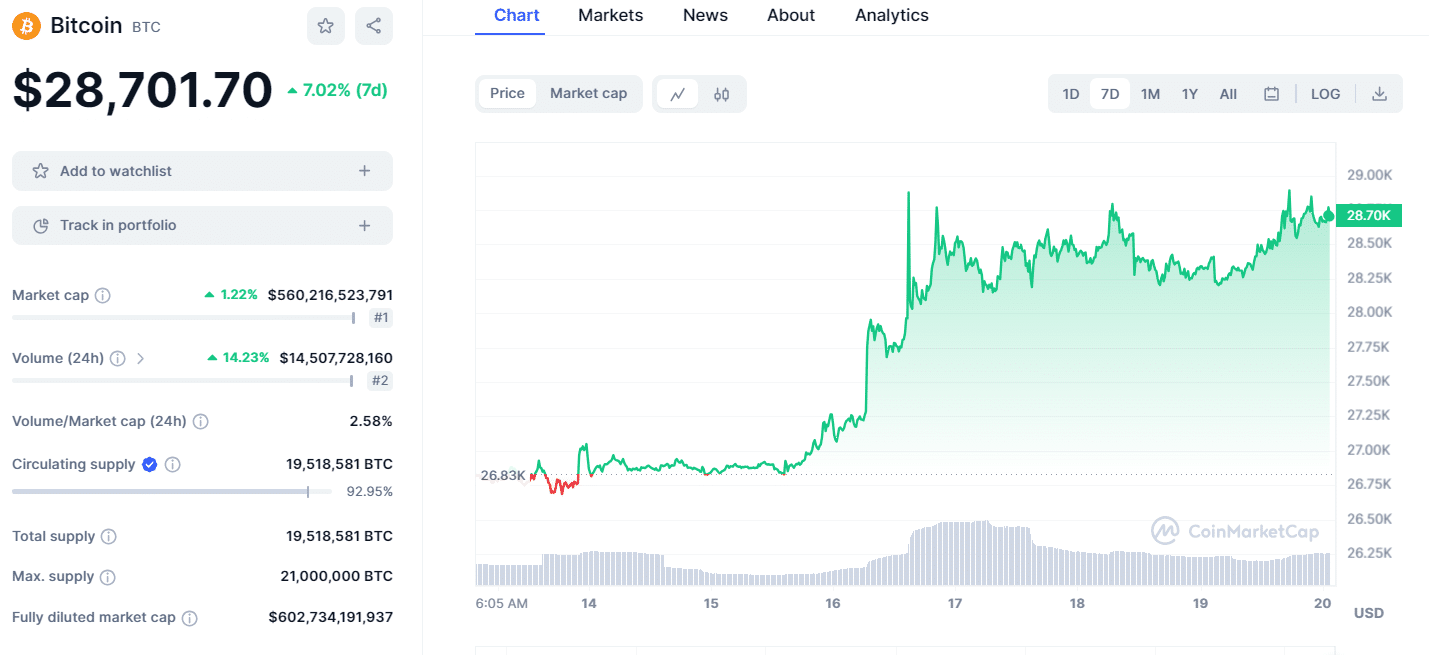Click the 6:05 AM time axis label

[x=502, y=603]
